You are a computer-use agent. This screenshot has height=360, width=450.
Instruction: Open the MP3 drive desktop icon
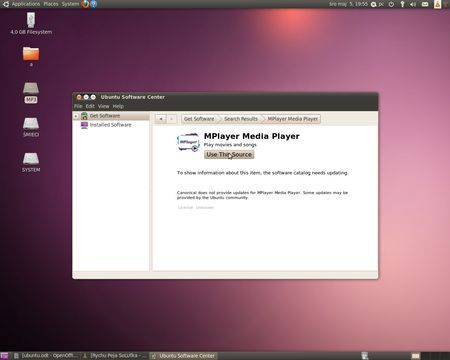click(31, 93)
